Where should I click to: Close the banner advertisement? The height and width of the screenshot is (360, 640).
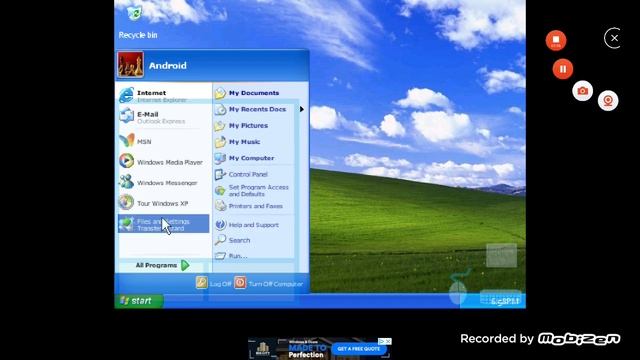pos(388,341)
